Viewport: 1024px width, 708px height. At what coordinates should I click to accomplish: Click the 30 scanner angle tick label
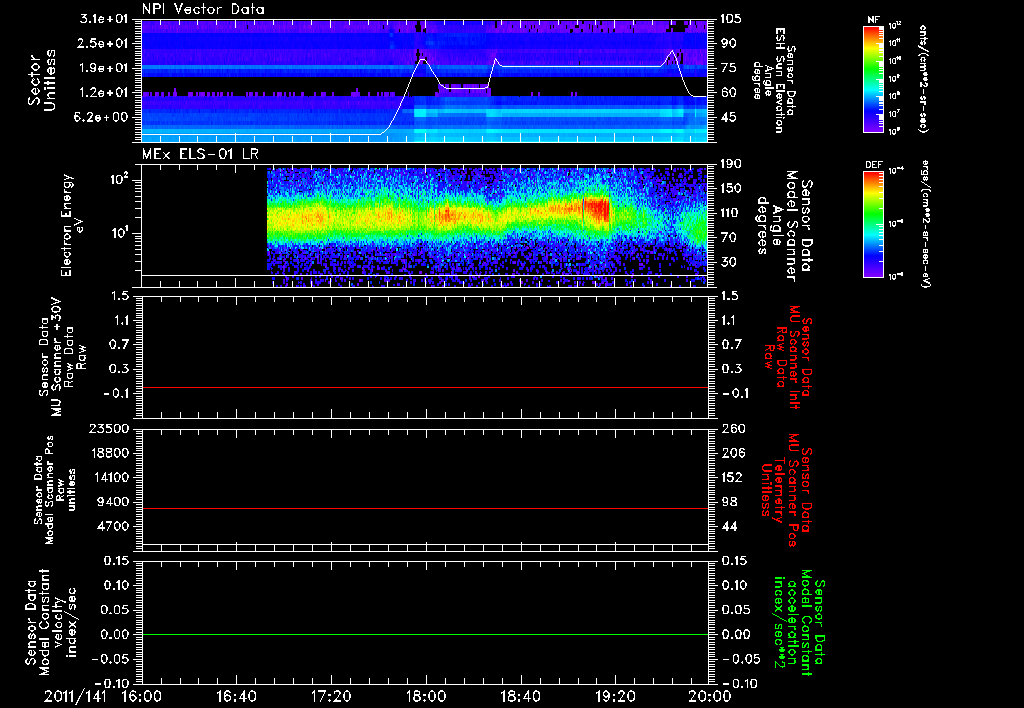(x=728, y=262)
